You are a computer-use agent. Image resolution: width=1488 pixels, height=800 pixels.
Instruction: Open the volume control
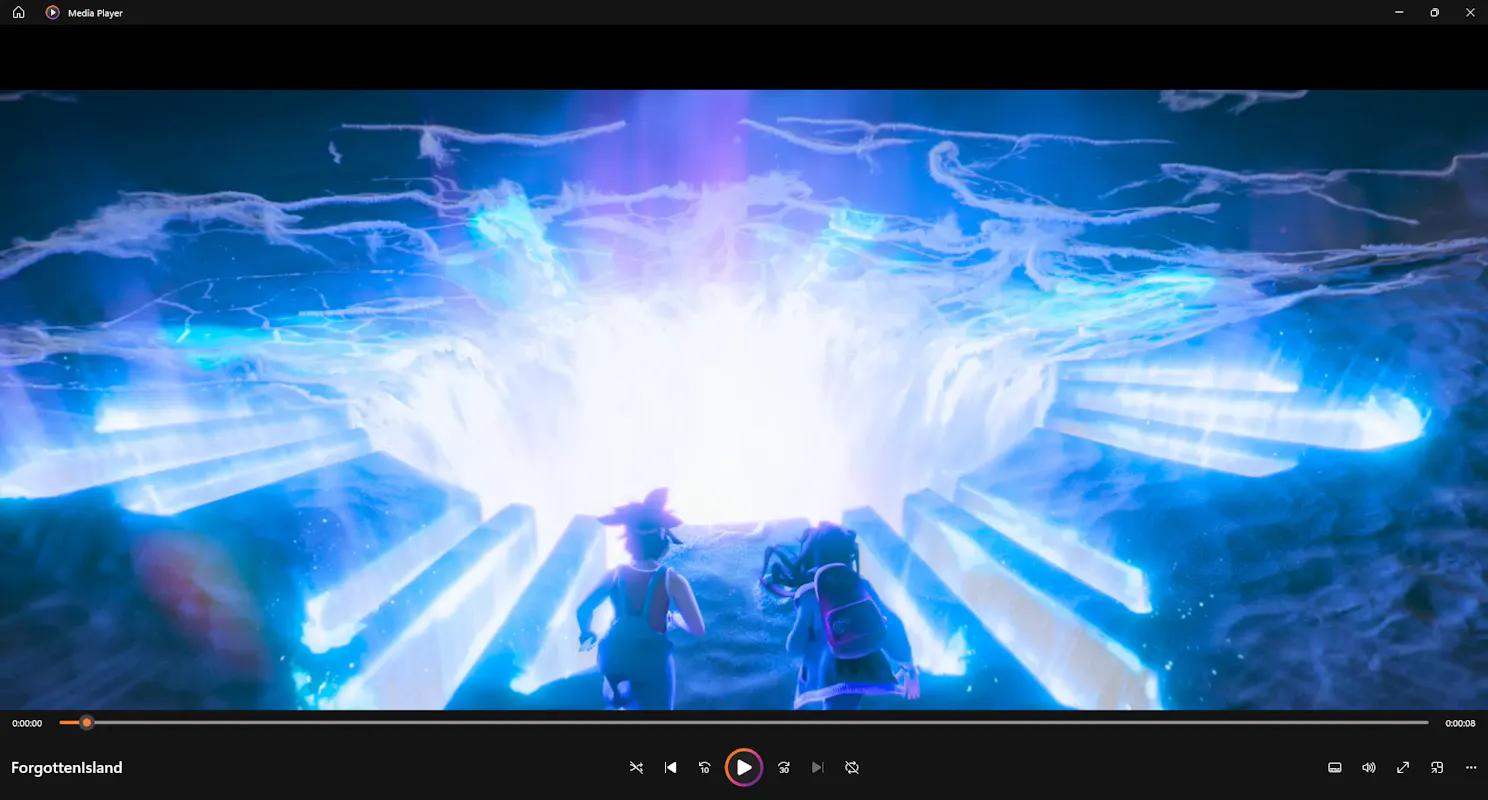(1369, 768)
